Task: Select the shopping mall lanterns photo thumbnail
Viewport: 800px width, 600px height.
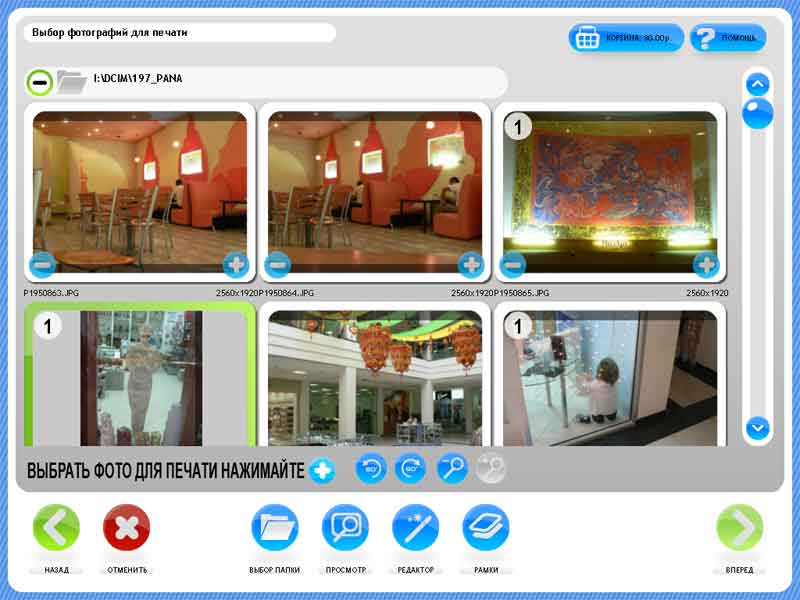Action: tap(375, 378)
